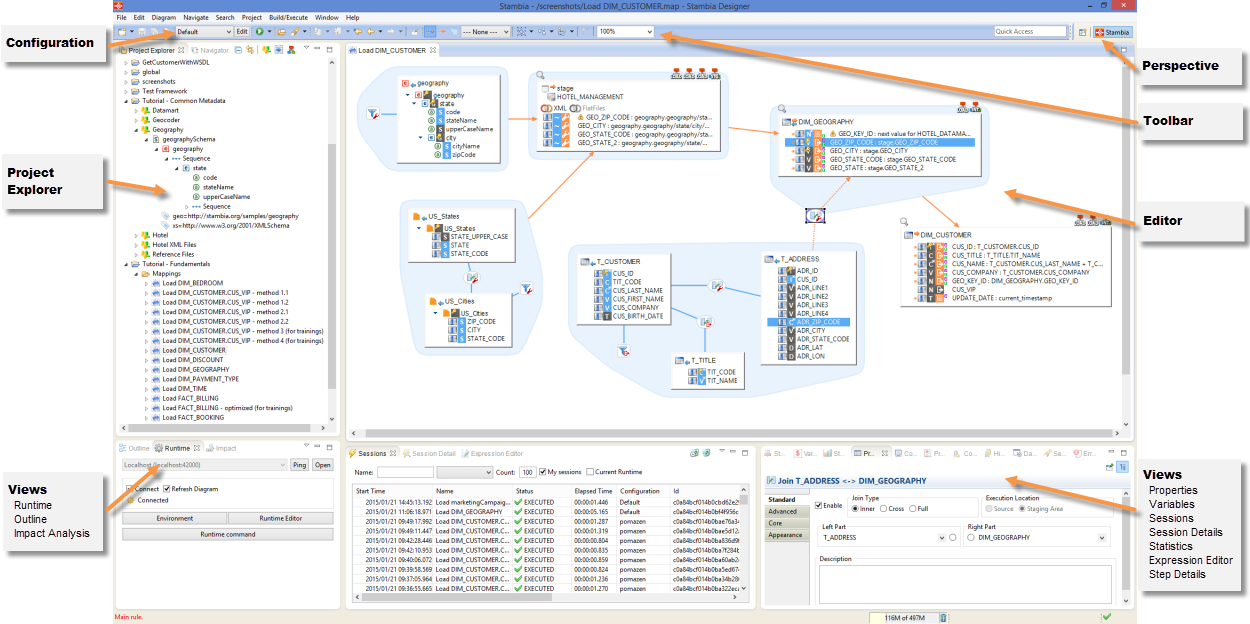Run the mapping with the green play icon

pos(259,32)
